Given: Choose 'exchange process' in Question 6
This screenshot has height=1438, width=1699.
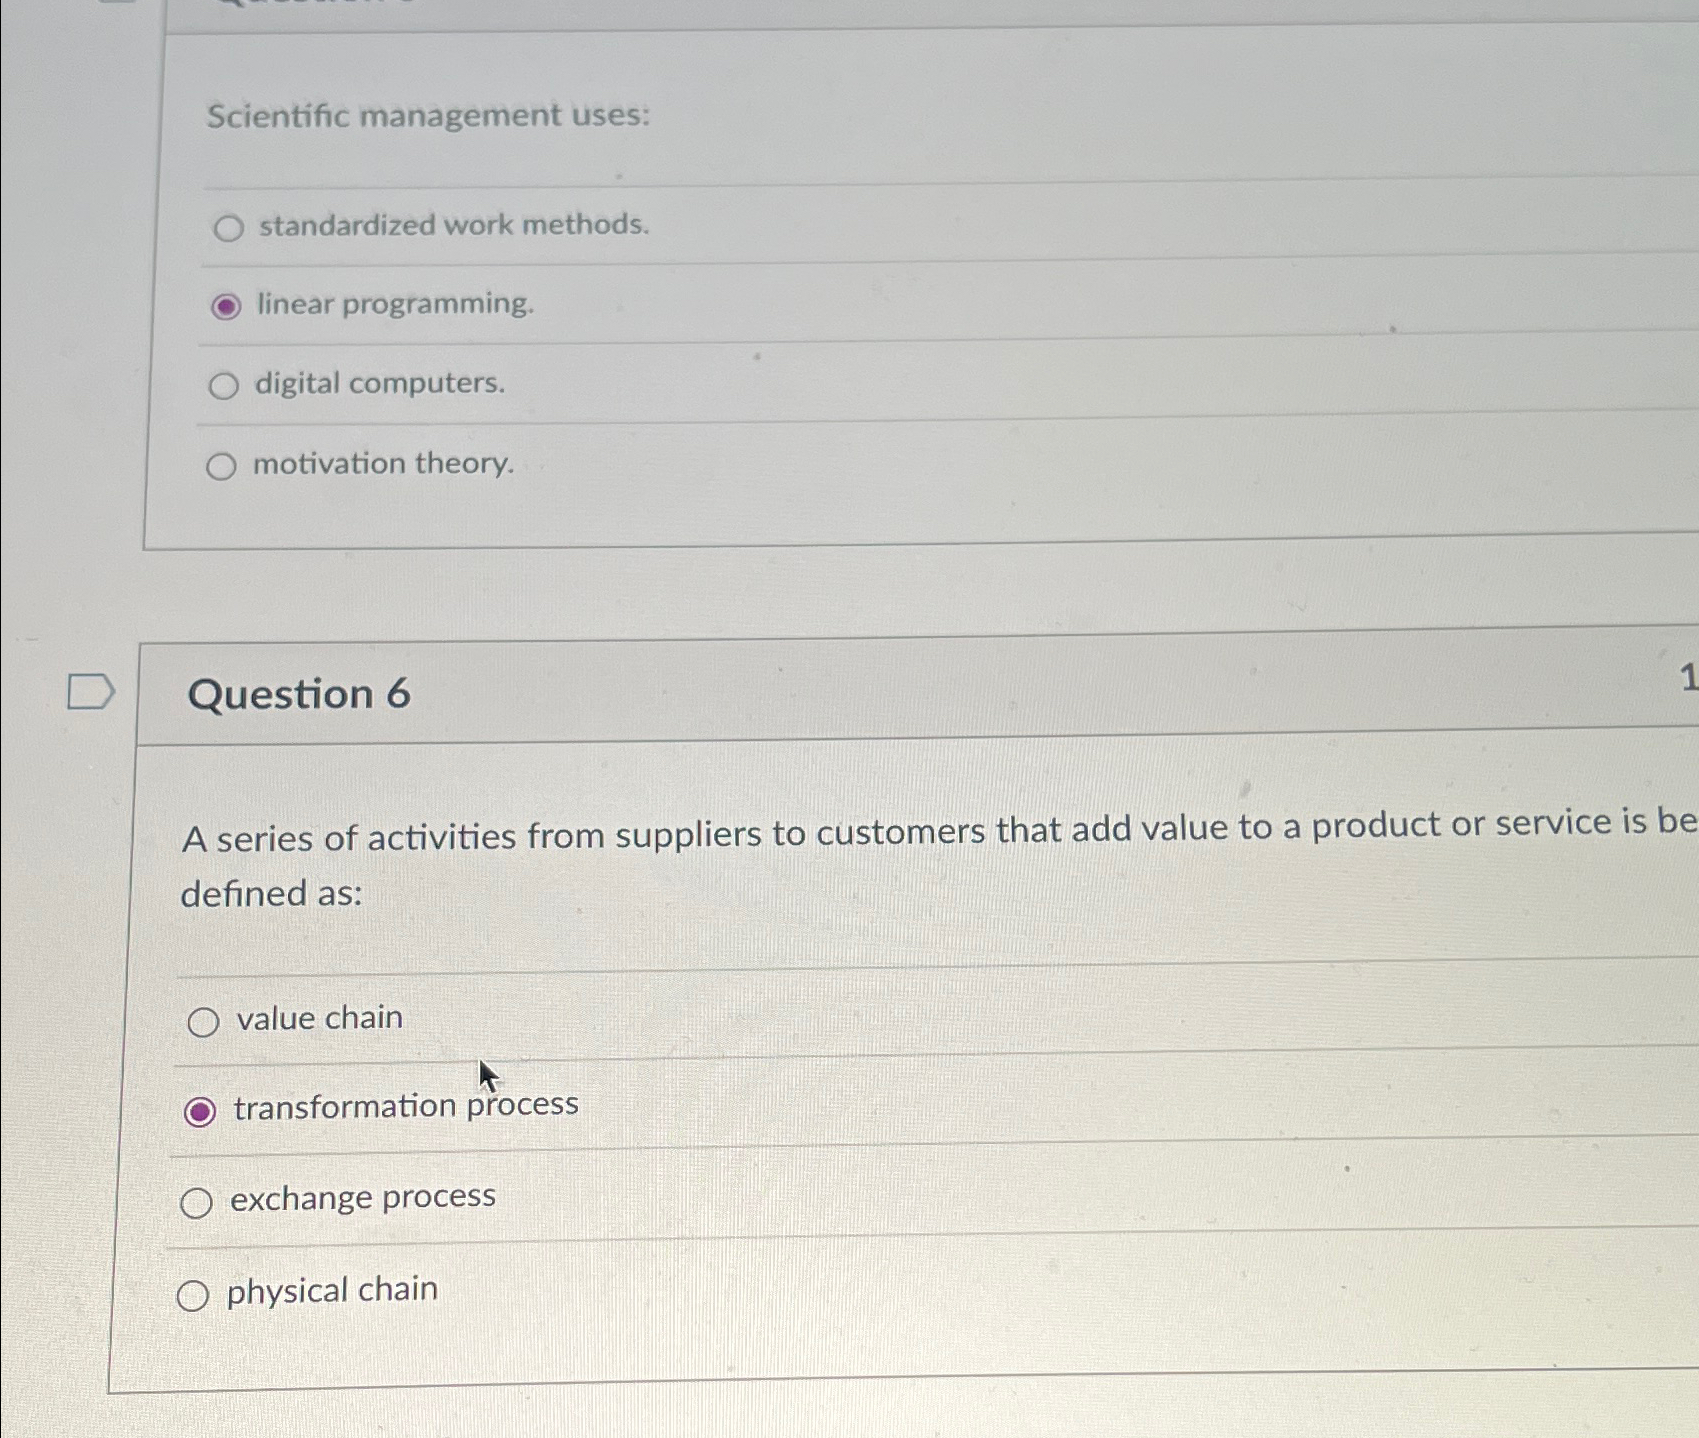Looking at the screenshot, I should [198, 1201].
